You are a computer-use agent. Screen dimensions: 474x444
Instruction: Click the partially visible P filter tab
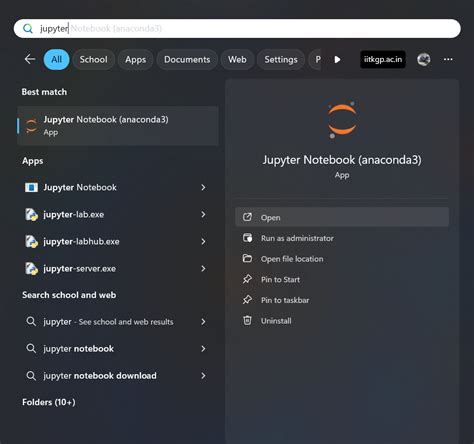(x=316, y=59)
